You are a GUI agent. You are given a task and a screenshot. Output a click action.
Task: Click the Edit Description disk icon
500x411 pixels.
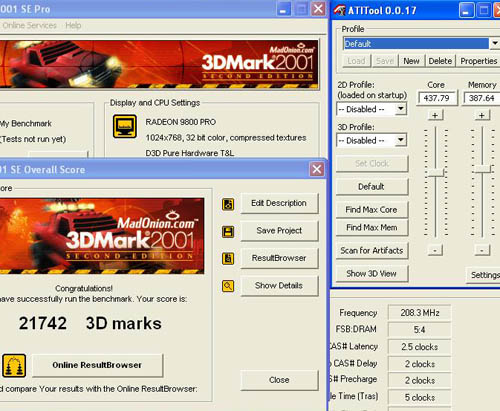coord(228,204)
